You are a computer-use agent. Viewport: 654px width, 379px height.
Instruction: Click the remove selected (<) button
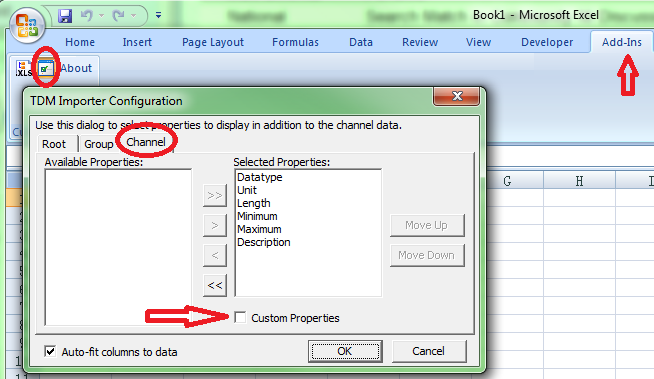tap(215, 255)
